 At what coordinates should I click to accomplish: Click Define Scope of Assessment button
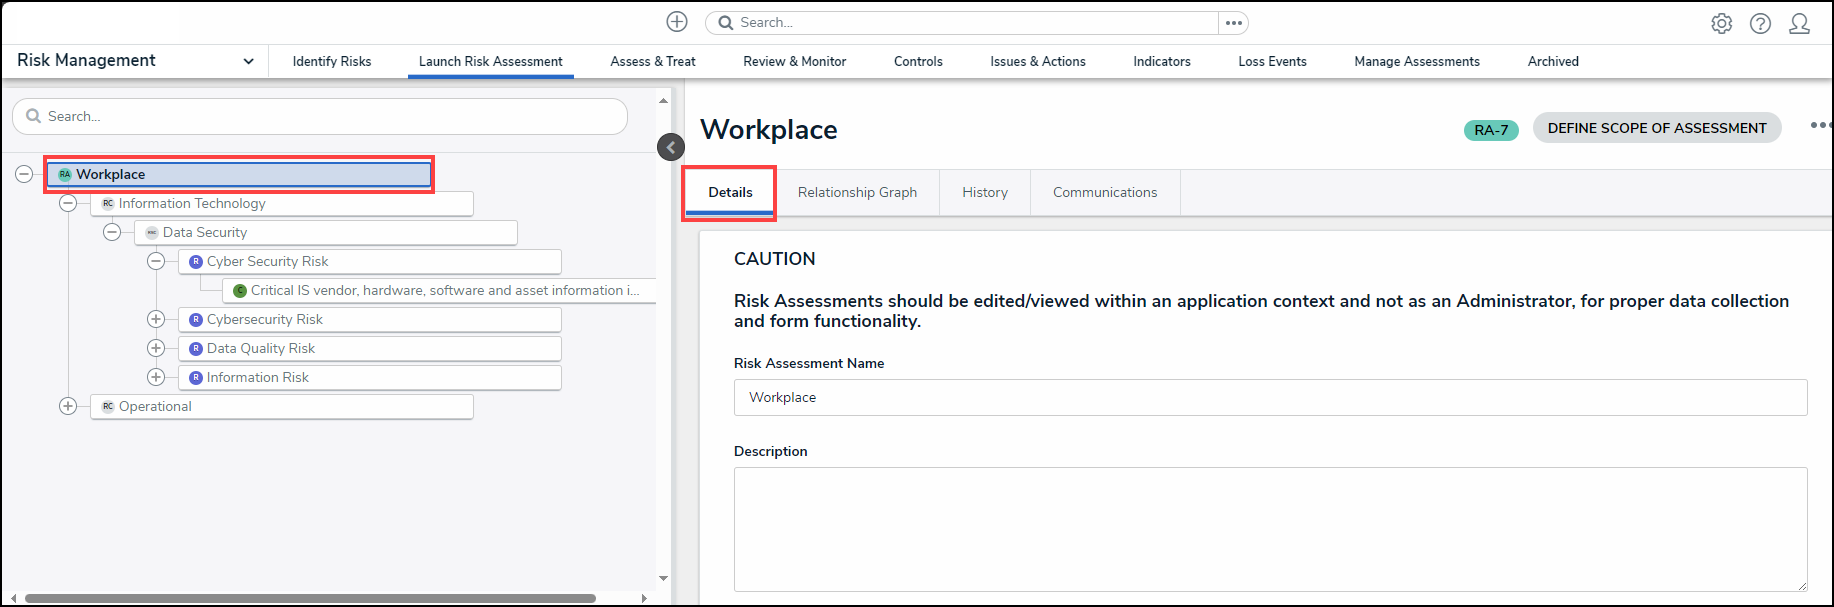[x=1656, y=128]
